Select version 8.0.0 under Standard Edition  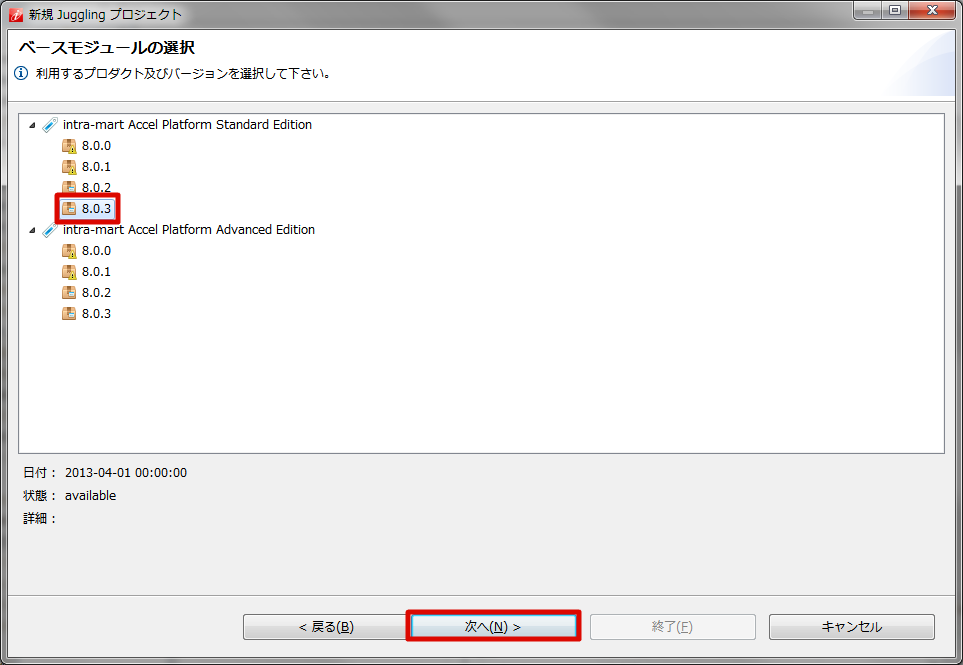pos(96,146)
